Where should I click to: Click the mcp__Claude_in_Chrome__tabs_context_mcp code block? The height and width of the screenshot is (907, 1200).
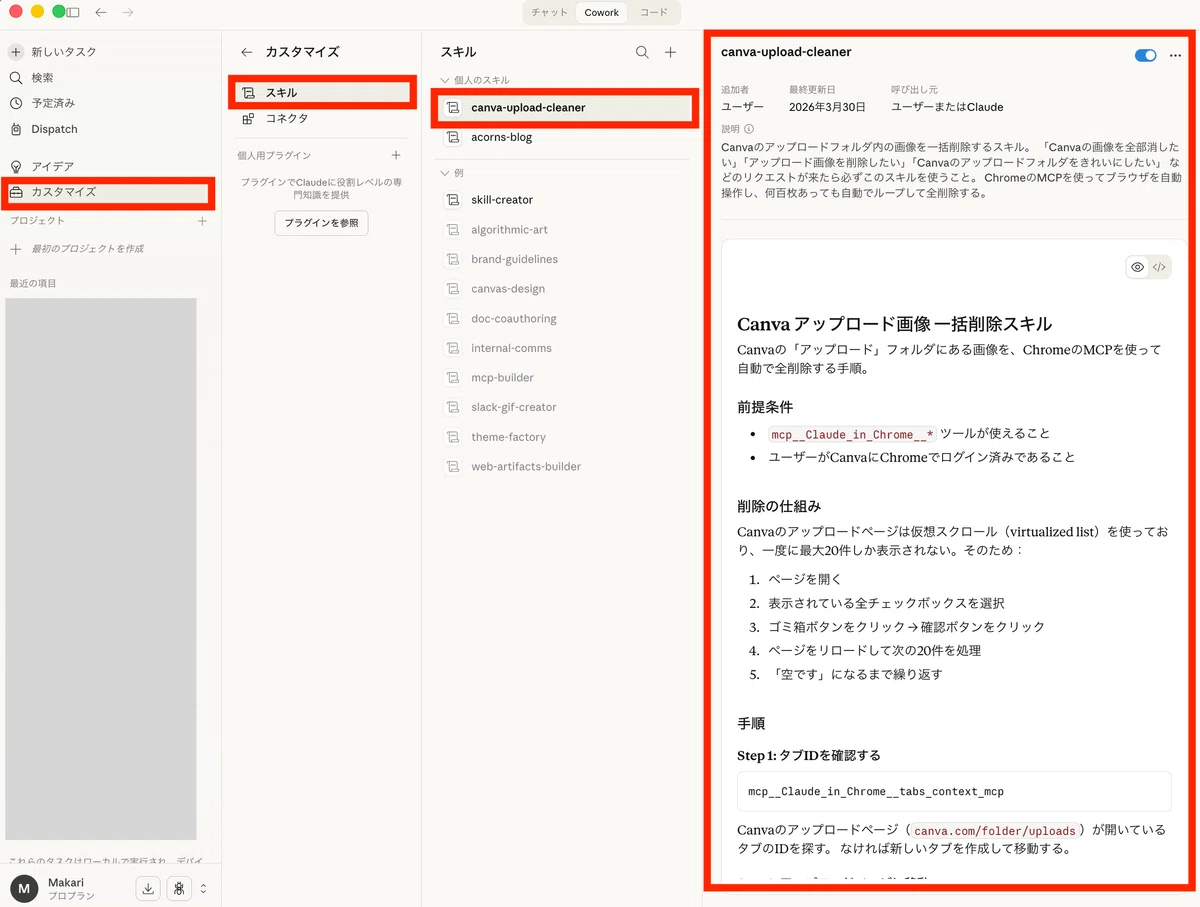pyautogui.click(x=954, y=791)
